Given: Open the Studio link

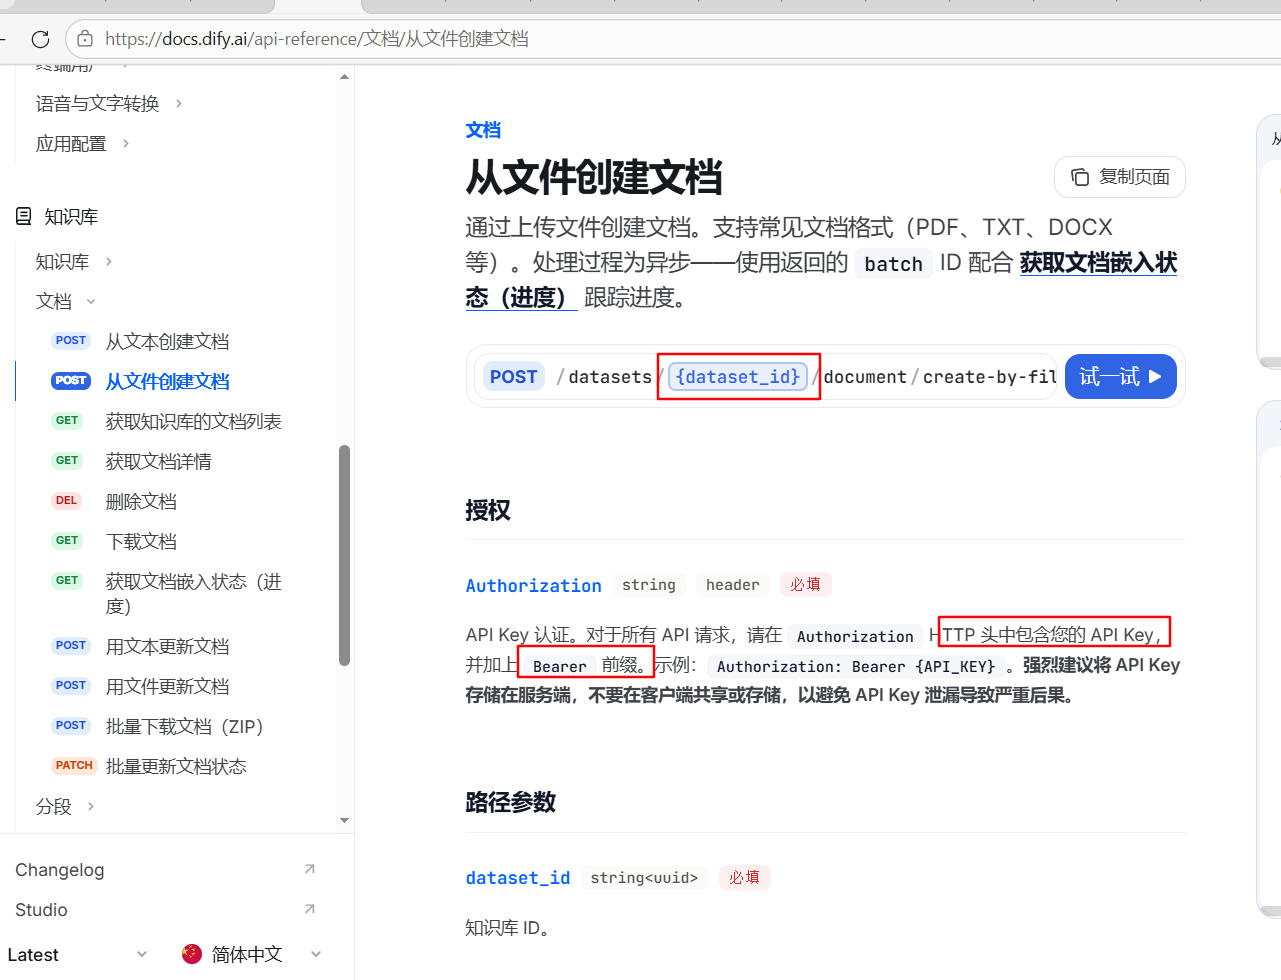Looking at the screenshot, I should [41, 910].
